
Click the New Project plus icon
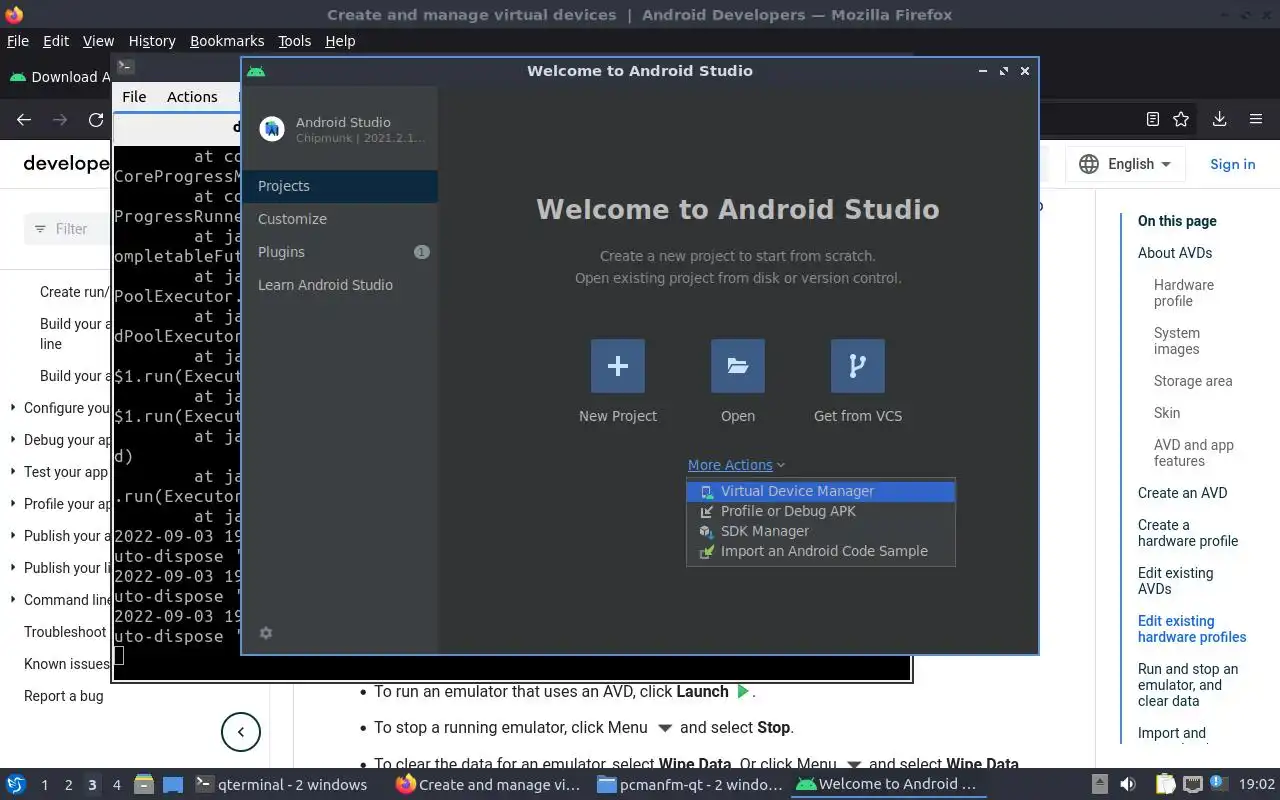618,366
